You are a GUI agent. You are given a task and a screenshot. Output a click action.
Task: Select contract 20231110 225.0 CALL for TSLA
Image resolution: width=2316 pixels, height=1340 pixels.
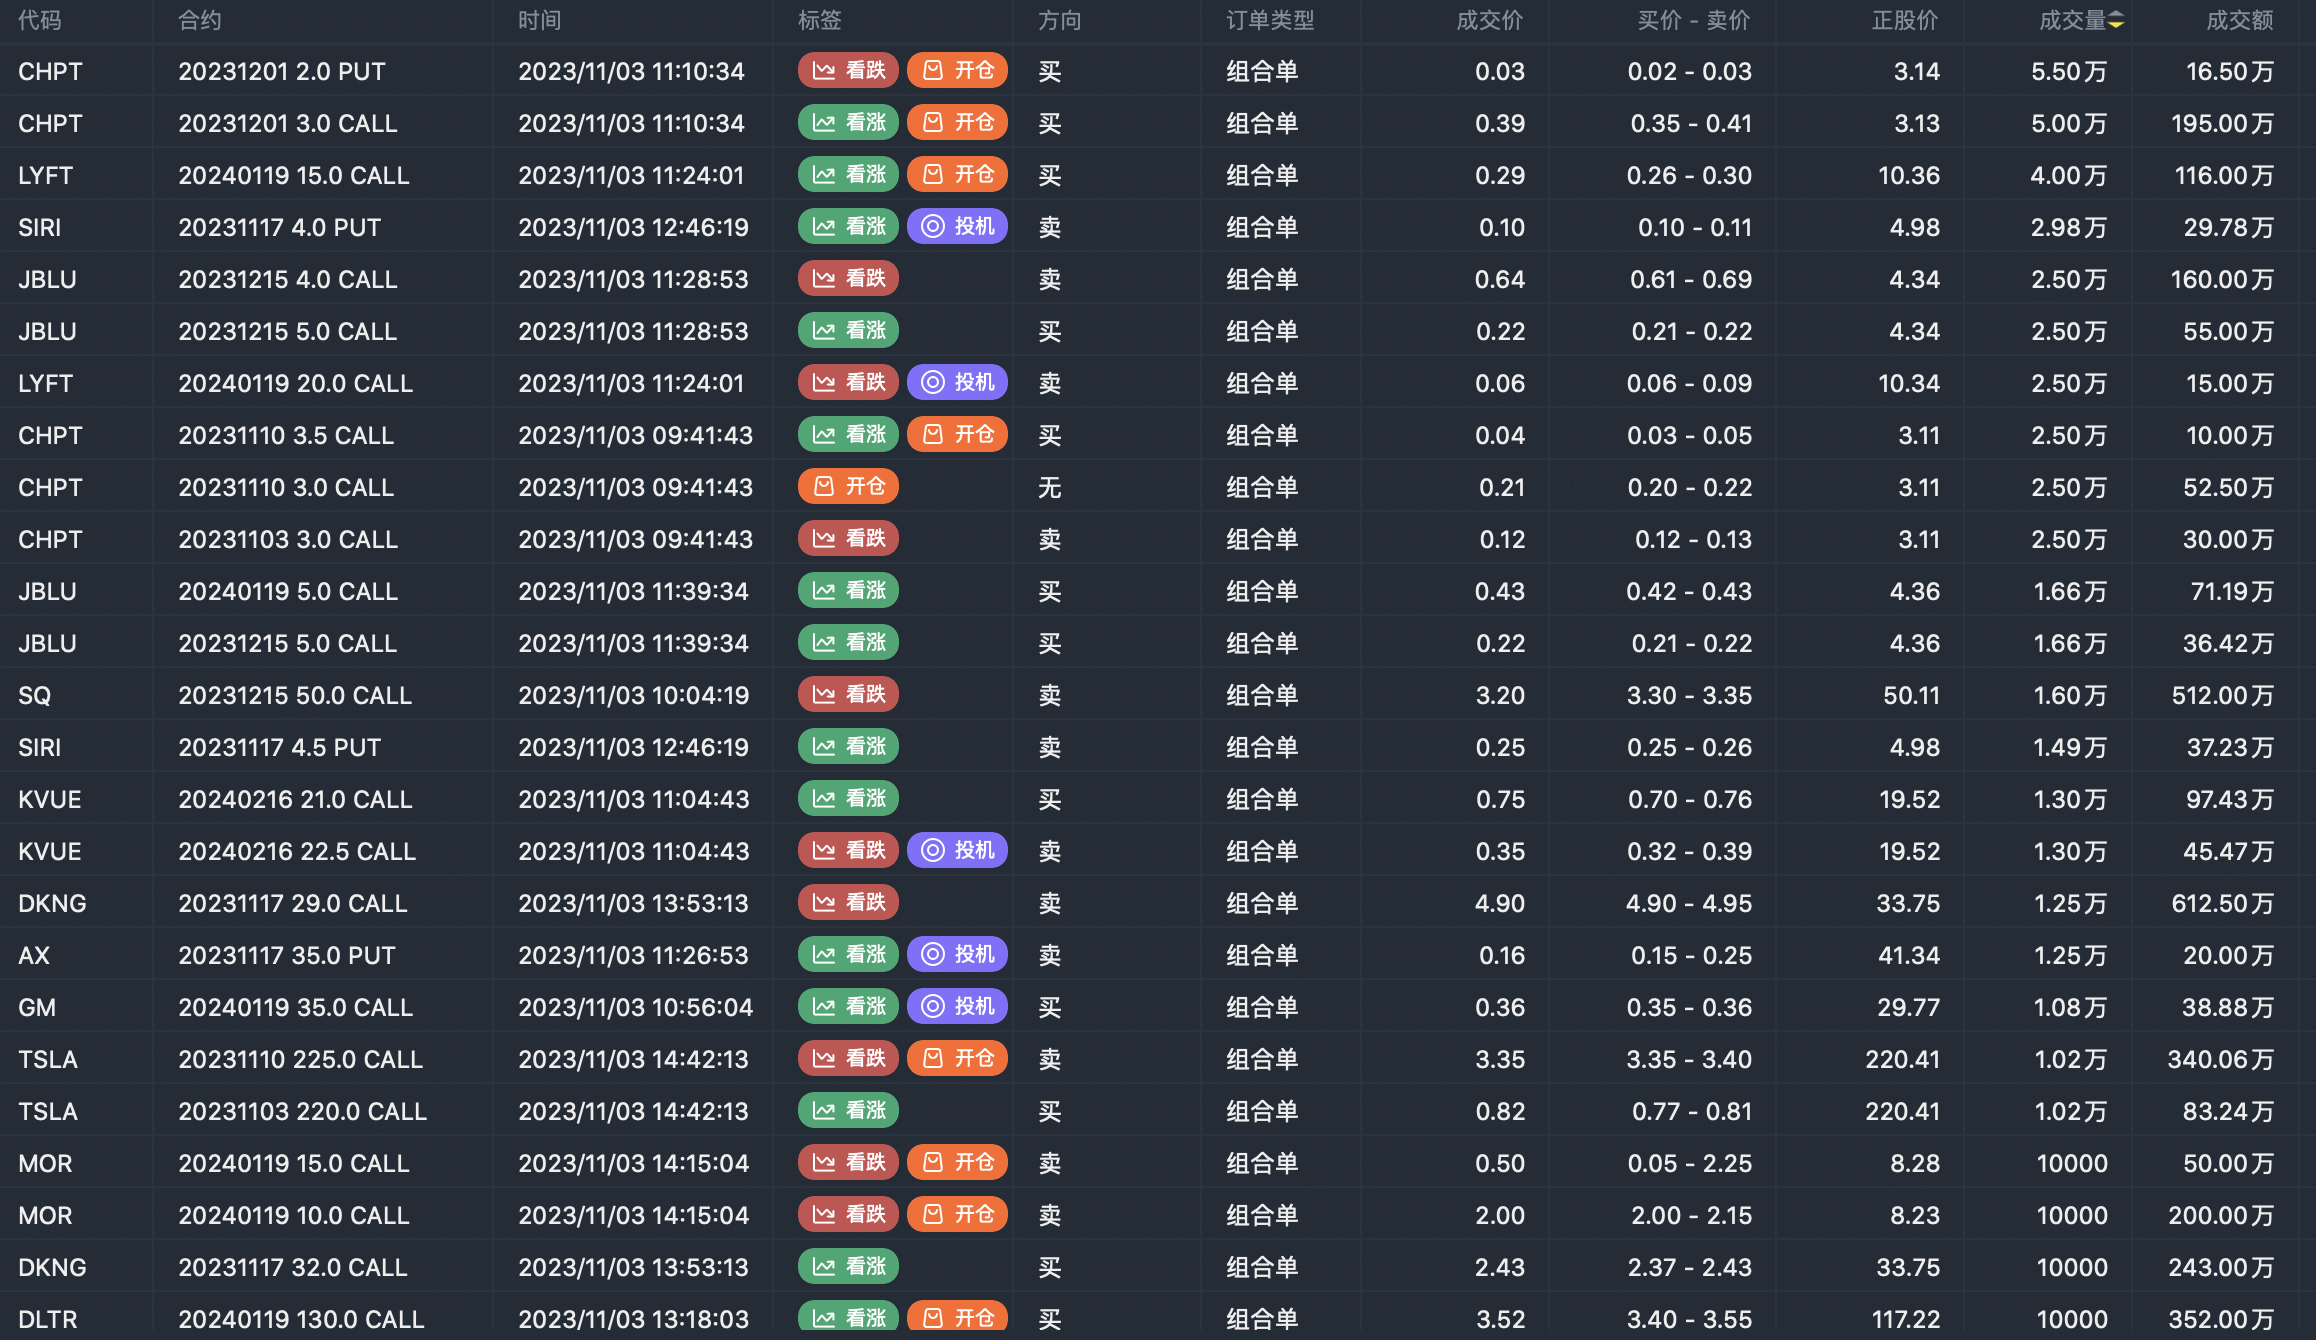click(300, 1059)
